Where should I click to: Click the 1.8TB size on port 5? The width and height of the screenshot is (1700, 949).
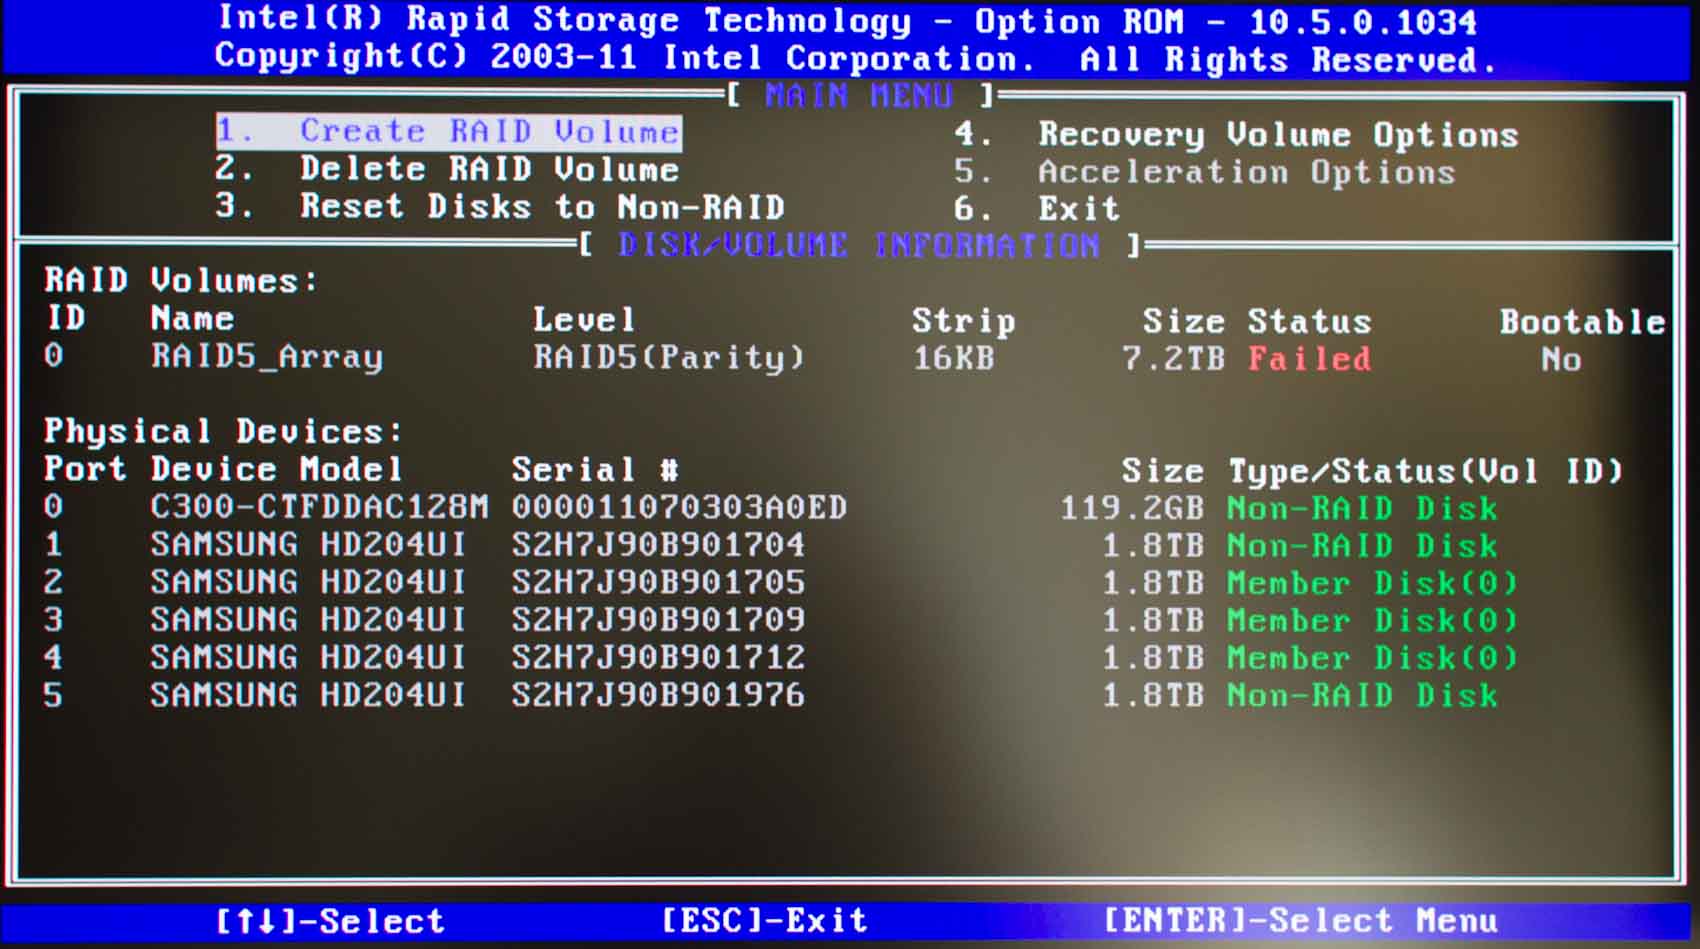[x=1153, y=696]
